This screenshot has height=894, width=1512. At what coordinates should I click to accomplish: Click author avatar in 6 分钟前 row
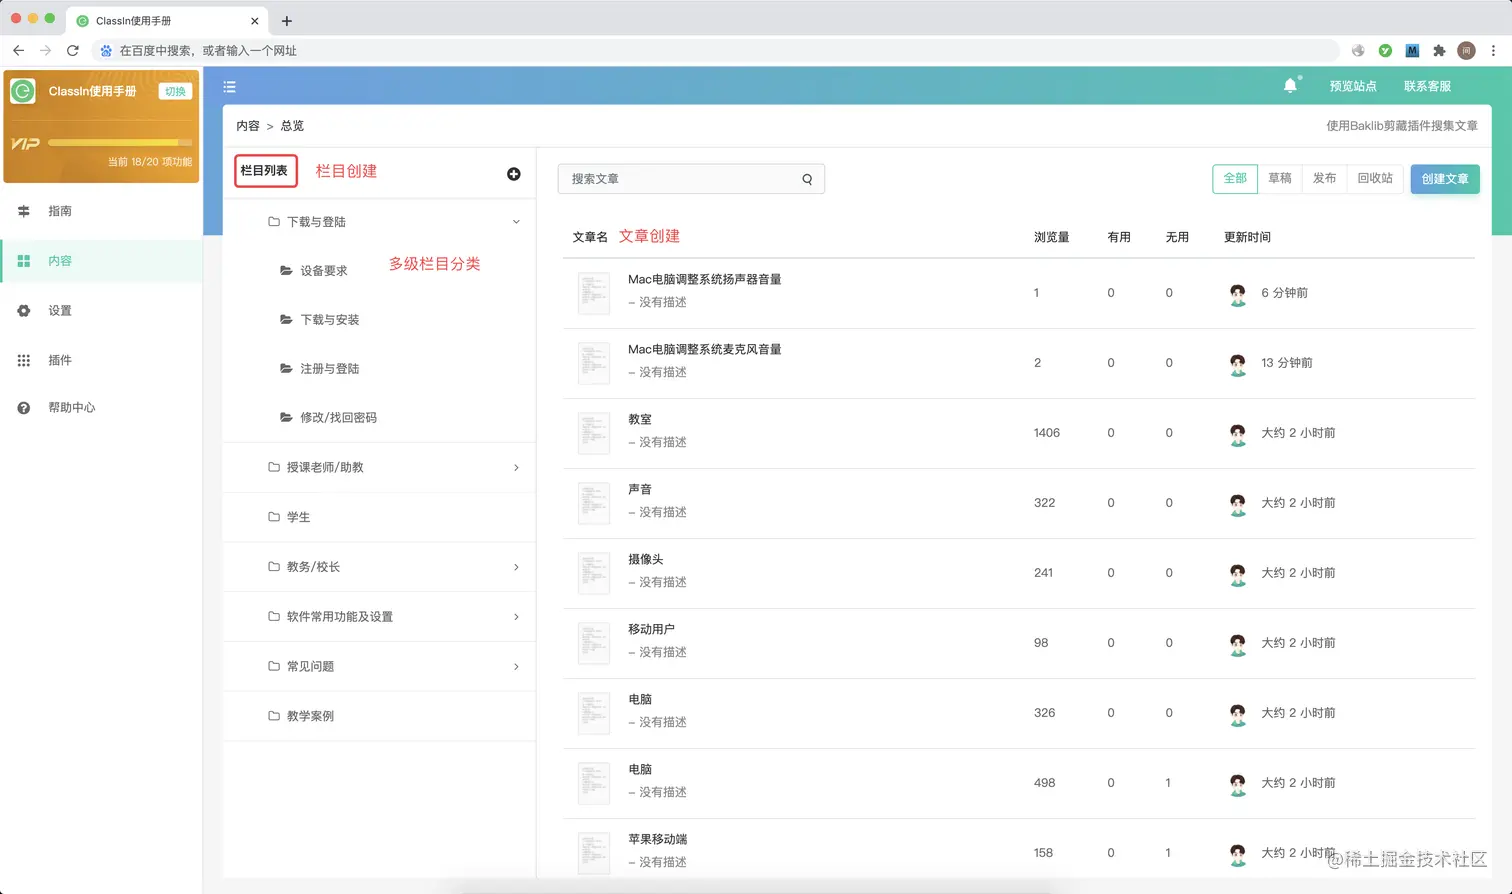click(1238, 294)
